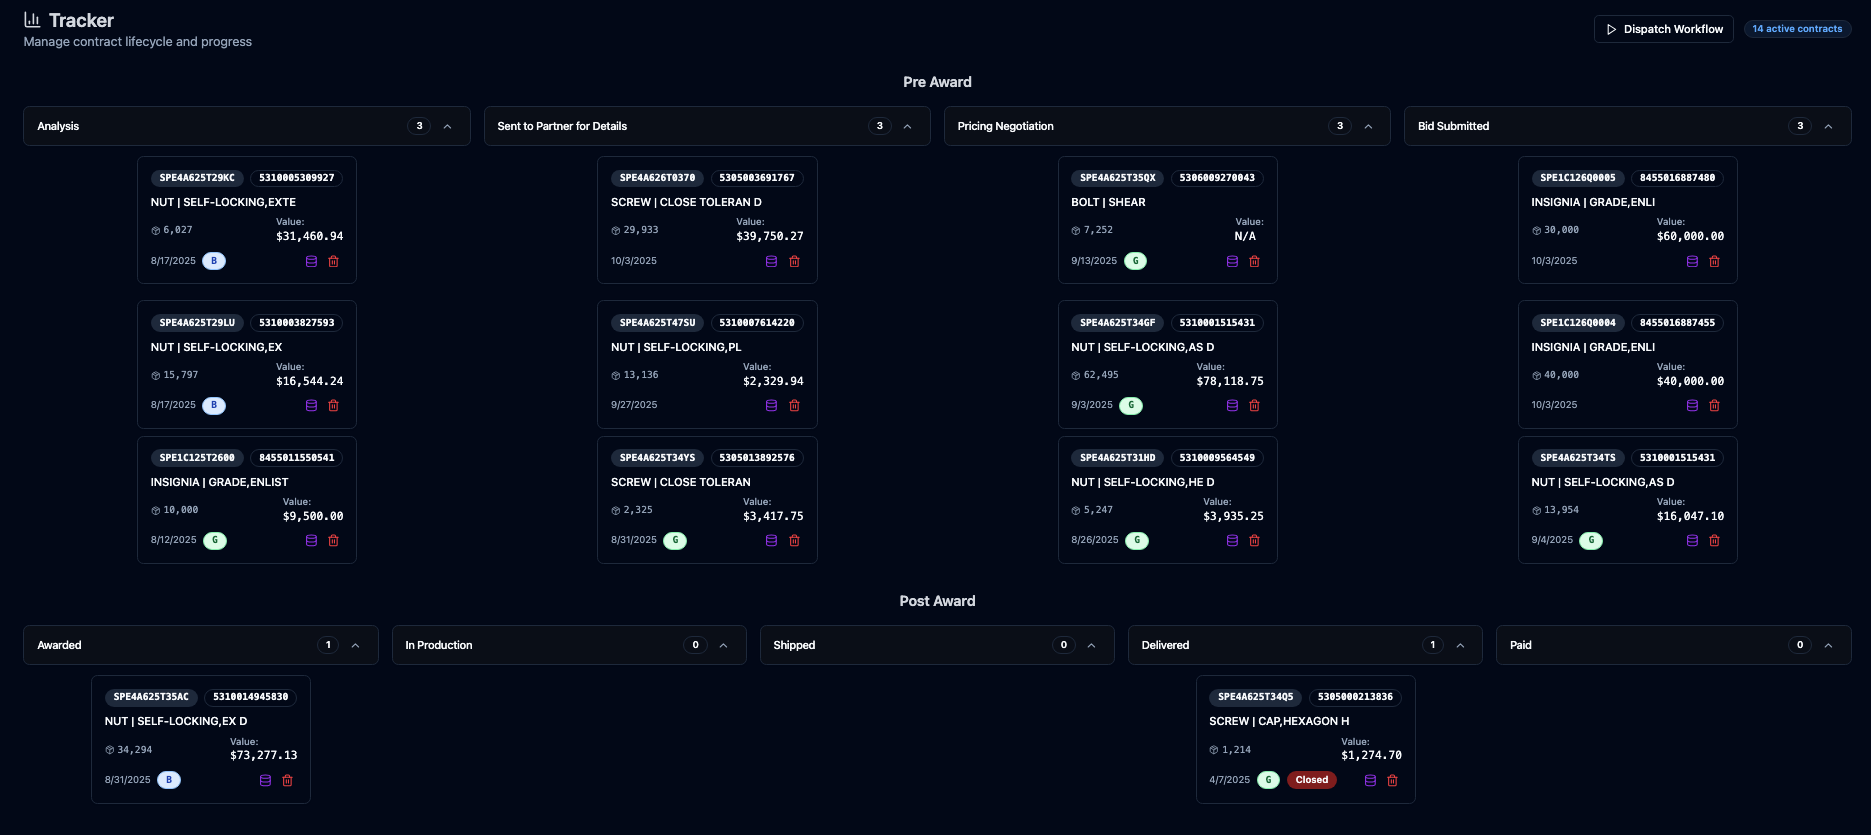Open database icon on card SPE4A625T31HD

coord(1232,540)
